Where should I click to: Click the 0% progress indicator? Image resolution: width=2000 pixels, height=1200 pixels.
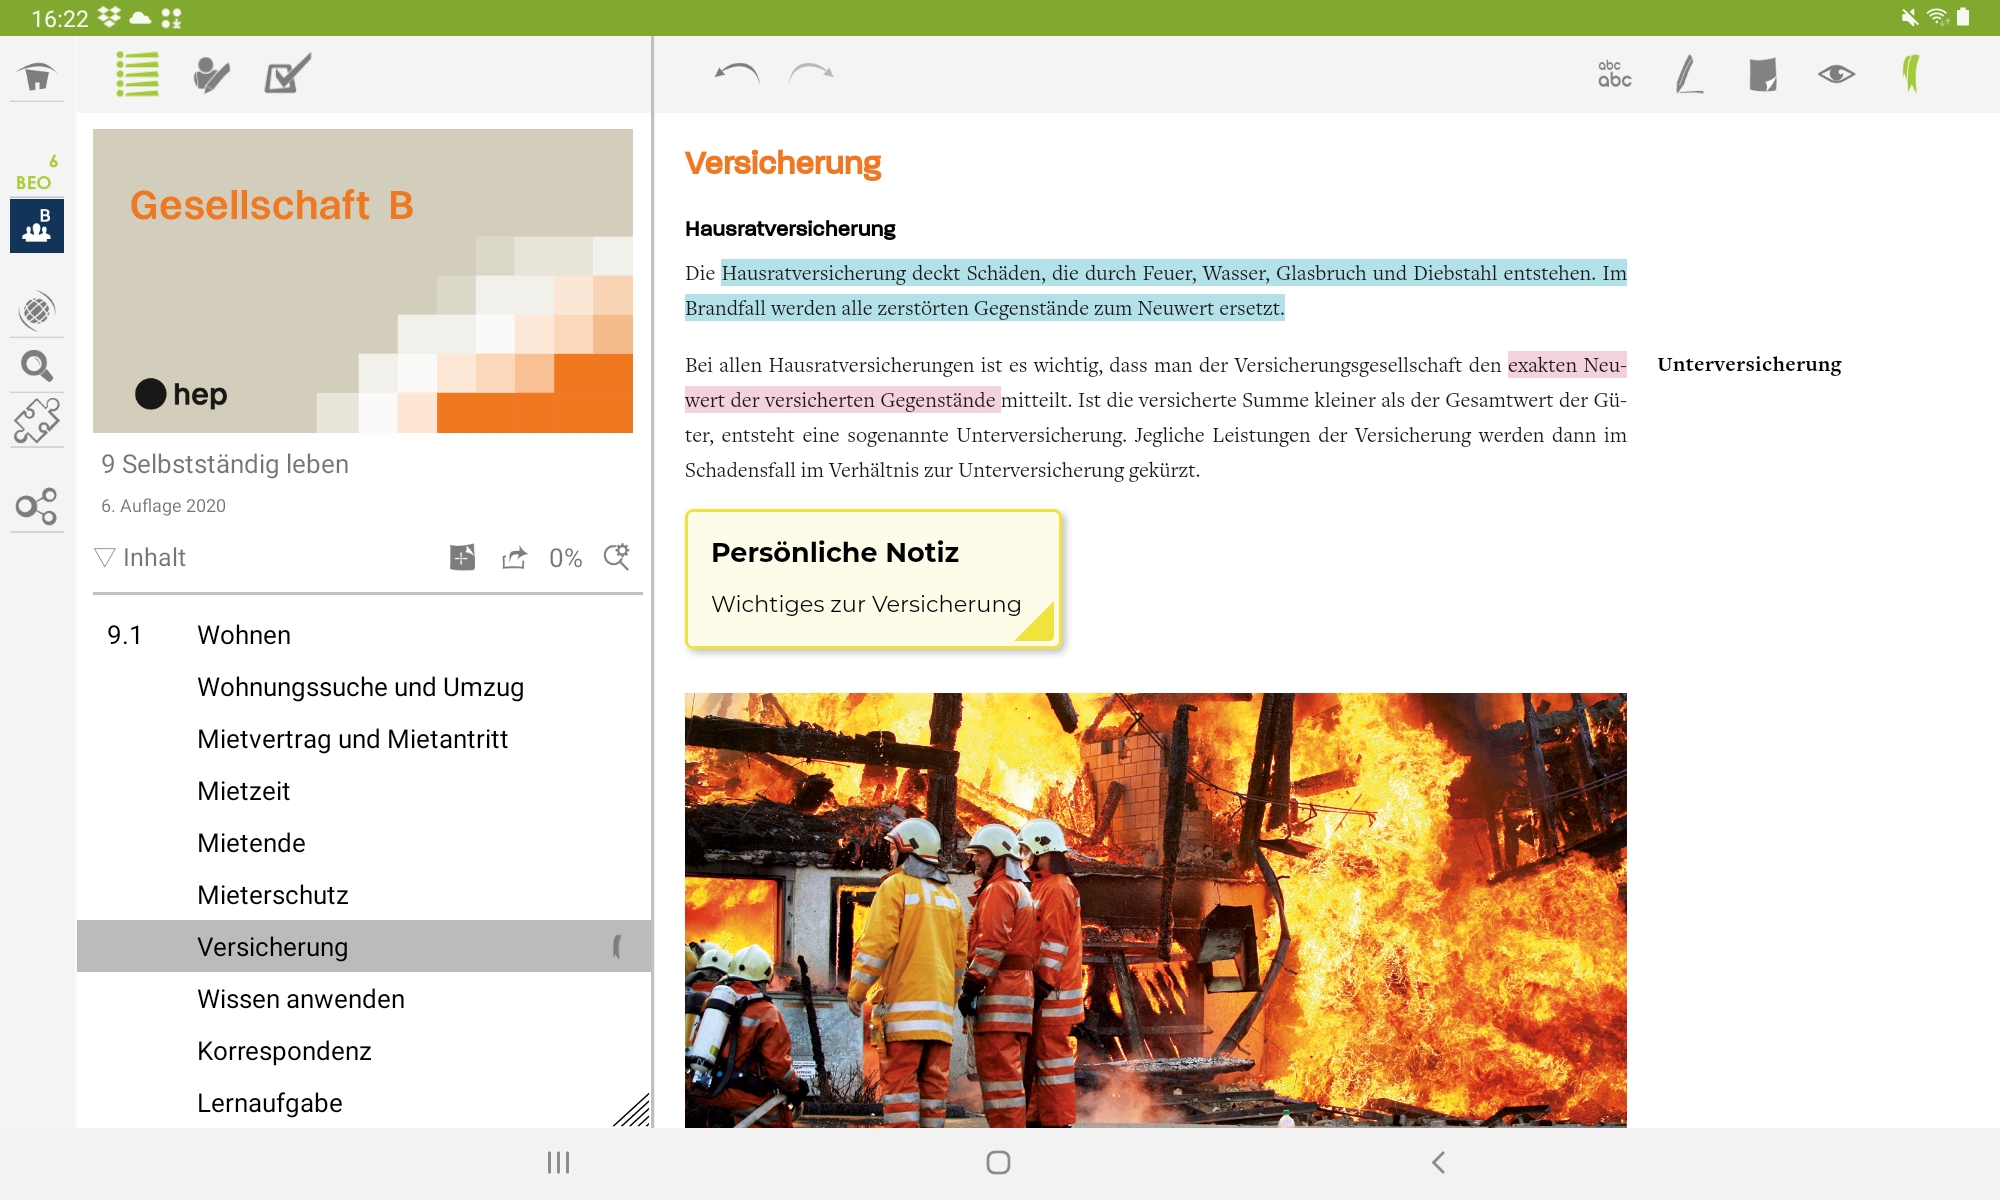tap(565, 558)
